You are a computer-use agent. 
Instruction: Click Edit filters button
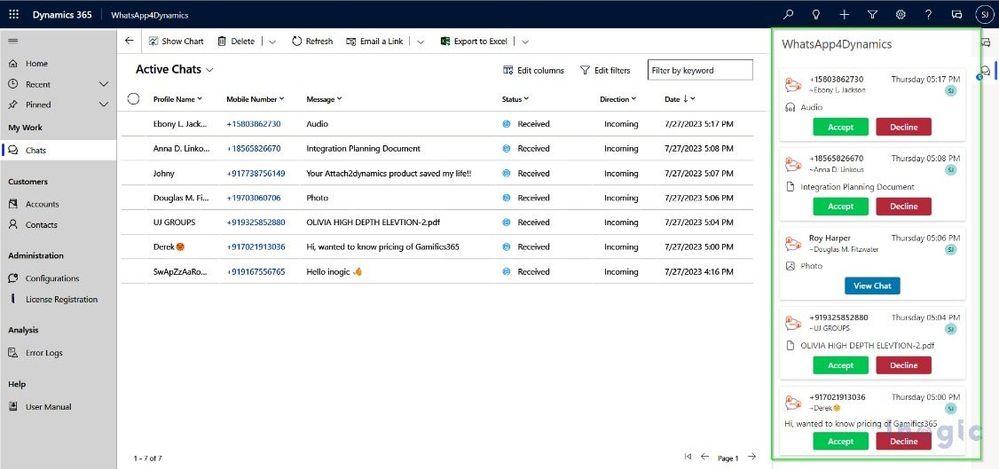(605, 71)
